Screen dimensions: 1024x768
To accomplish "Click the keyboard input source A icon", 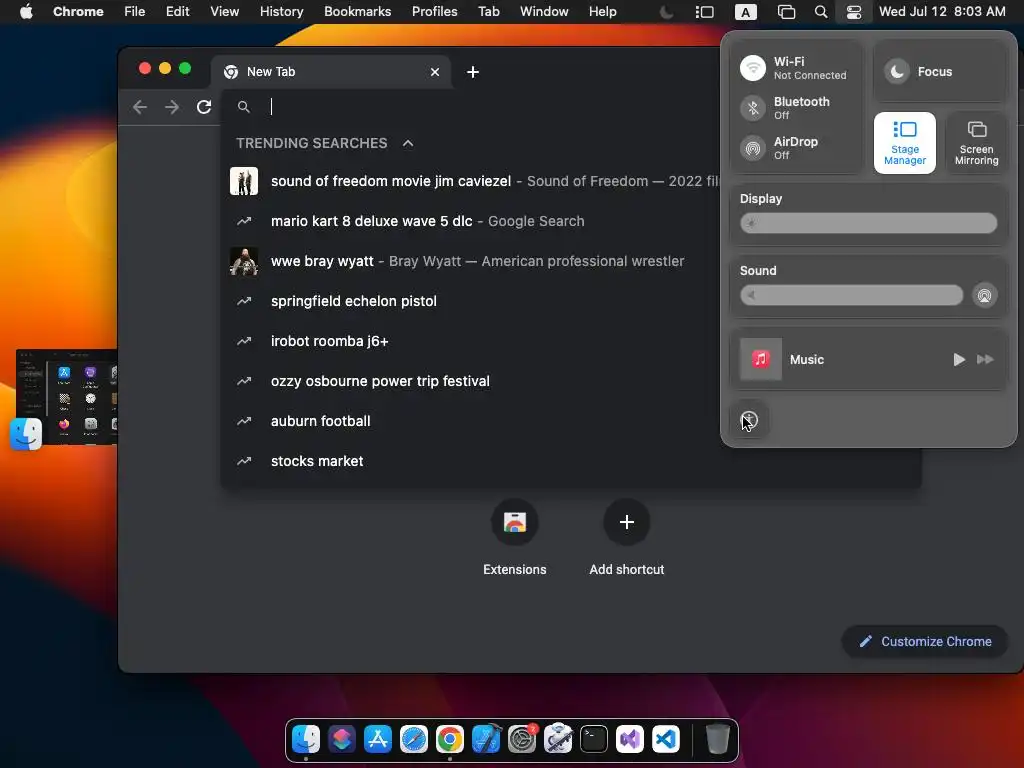I will 745,11.
